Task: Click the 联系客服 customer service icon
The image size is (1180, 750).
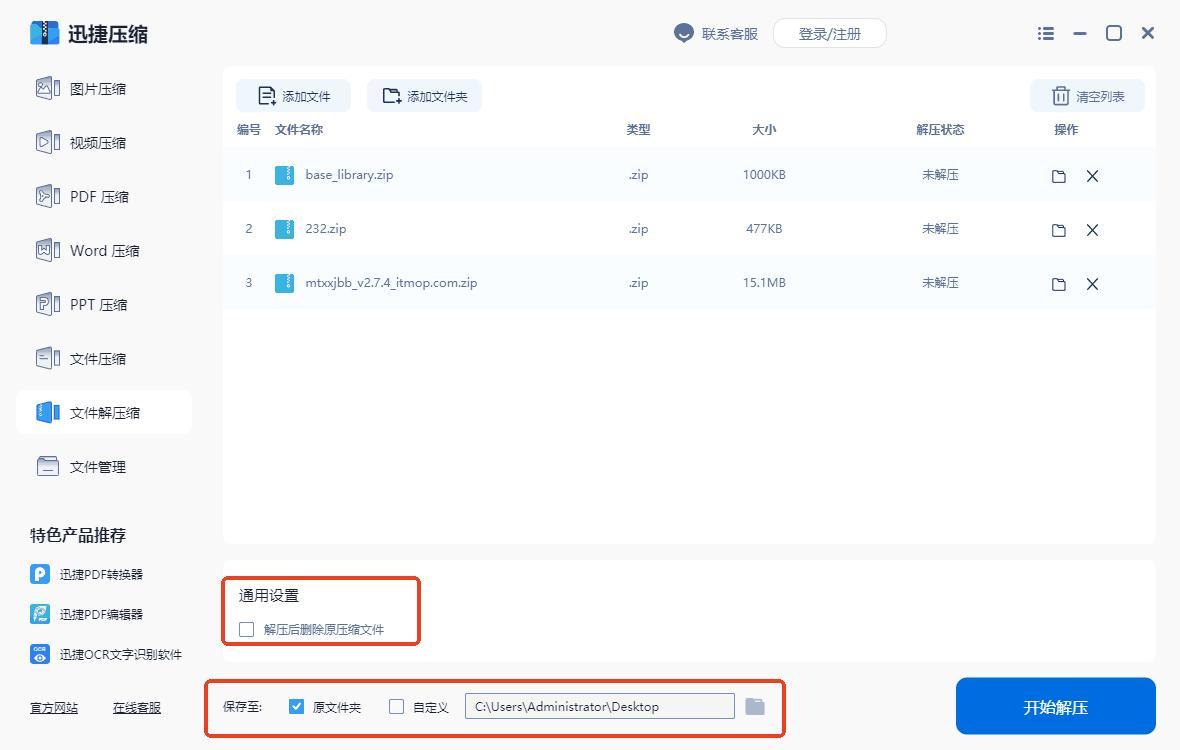Action: [x=684, y=33]
